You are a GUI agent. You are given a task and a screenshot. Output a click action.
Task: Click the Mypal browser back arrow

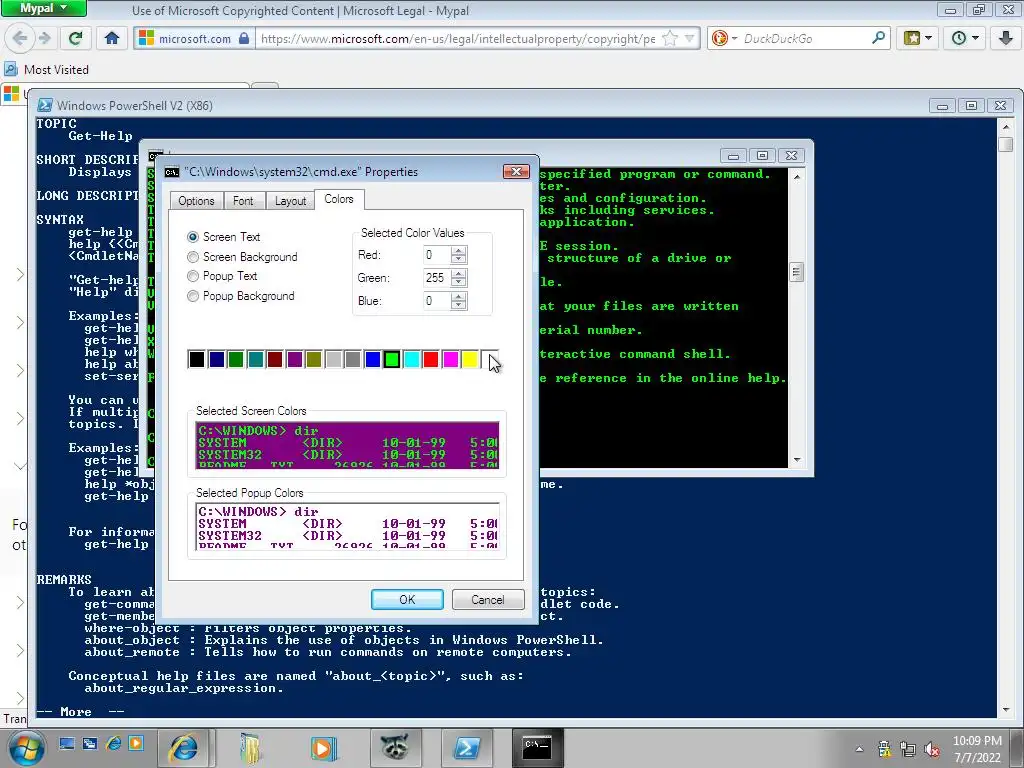point(20,39)
